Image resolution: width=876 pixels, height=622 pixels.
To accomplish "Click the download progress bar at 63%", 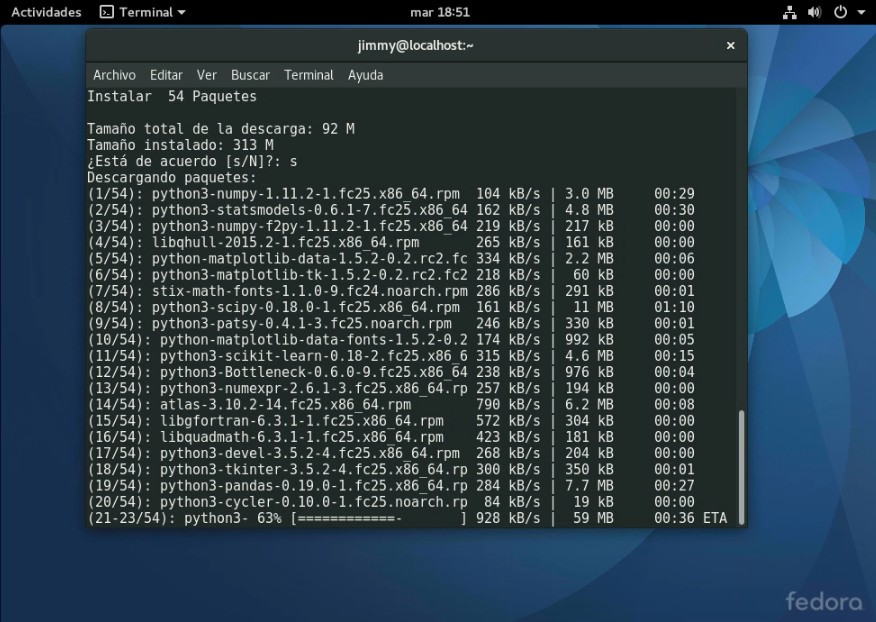I will coord(378,518).
